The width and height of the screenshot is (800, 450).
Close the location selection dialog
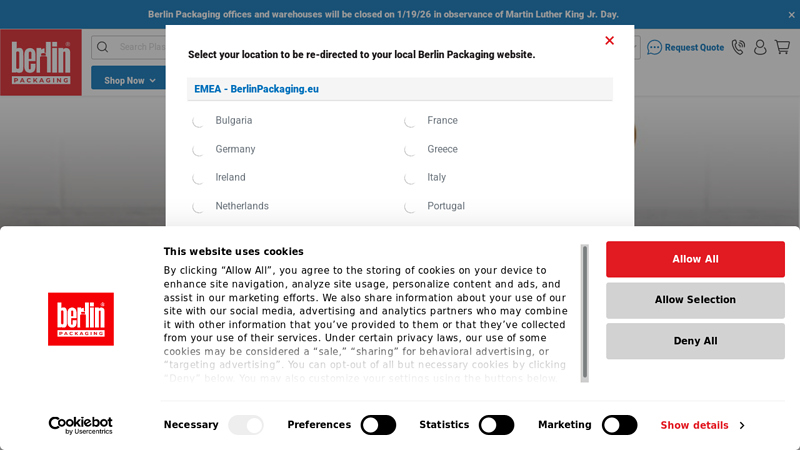[609, 41]
